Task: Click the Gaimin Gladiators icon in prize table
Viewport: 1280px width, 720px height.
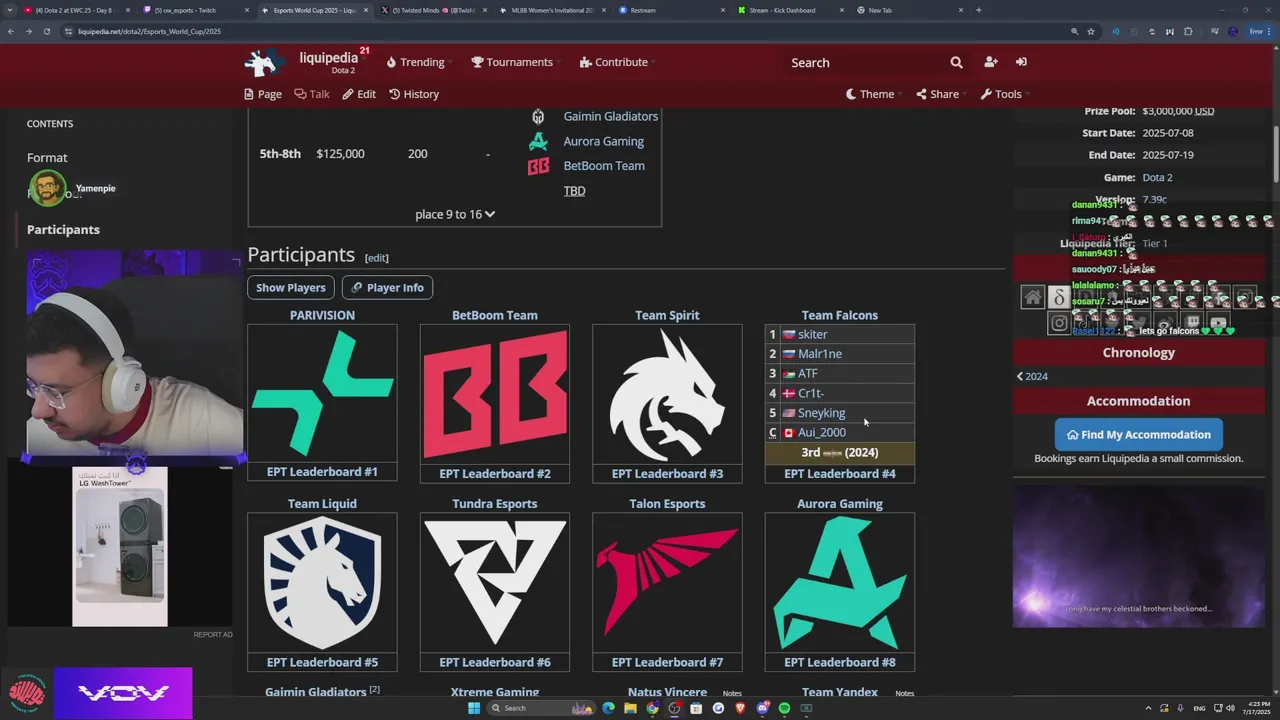Action: click(538, 116)
